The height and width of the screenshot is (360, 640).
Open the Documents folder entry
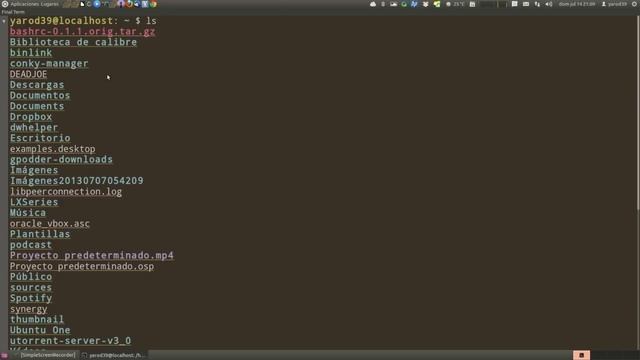(37, 106)
